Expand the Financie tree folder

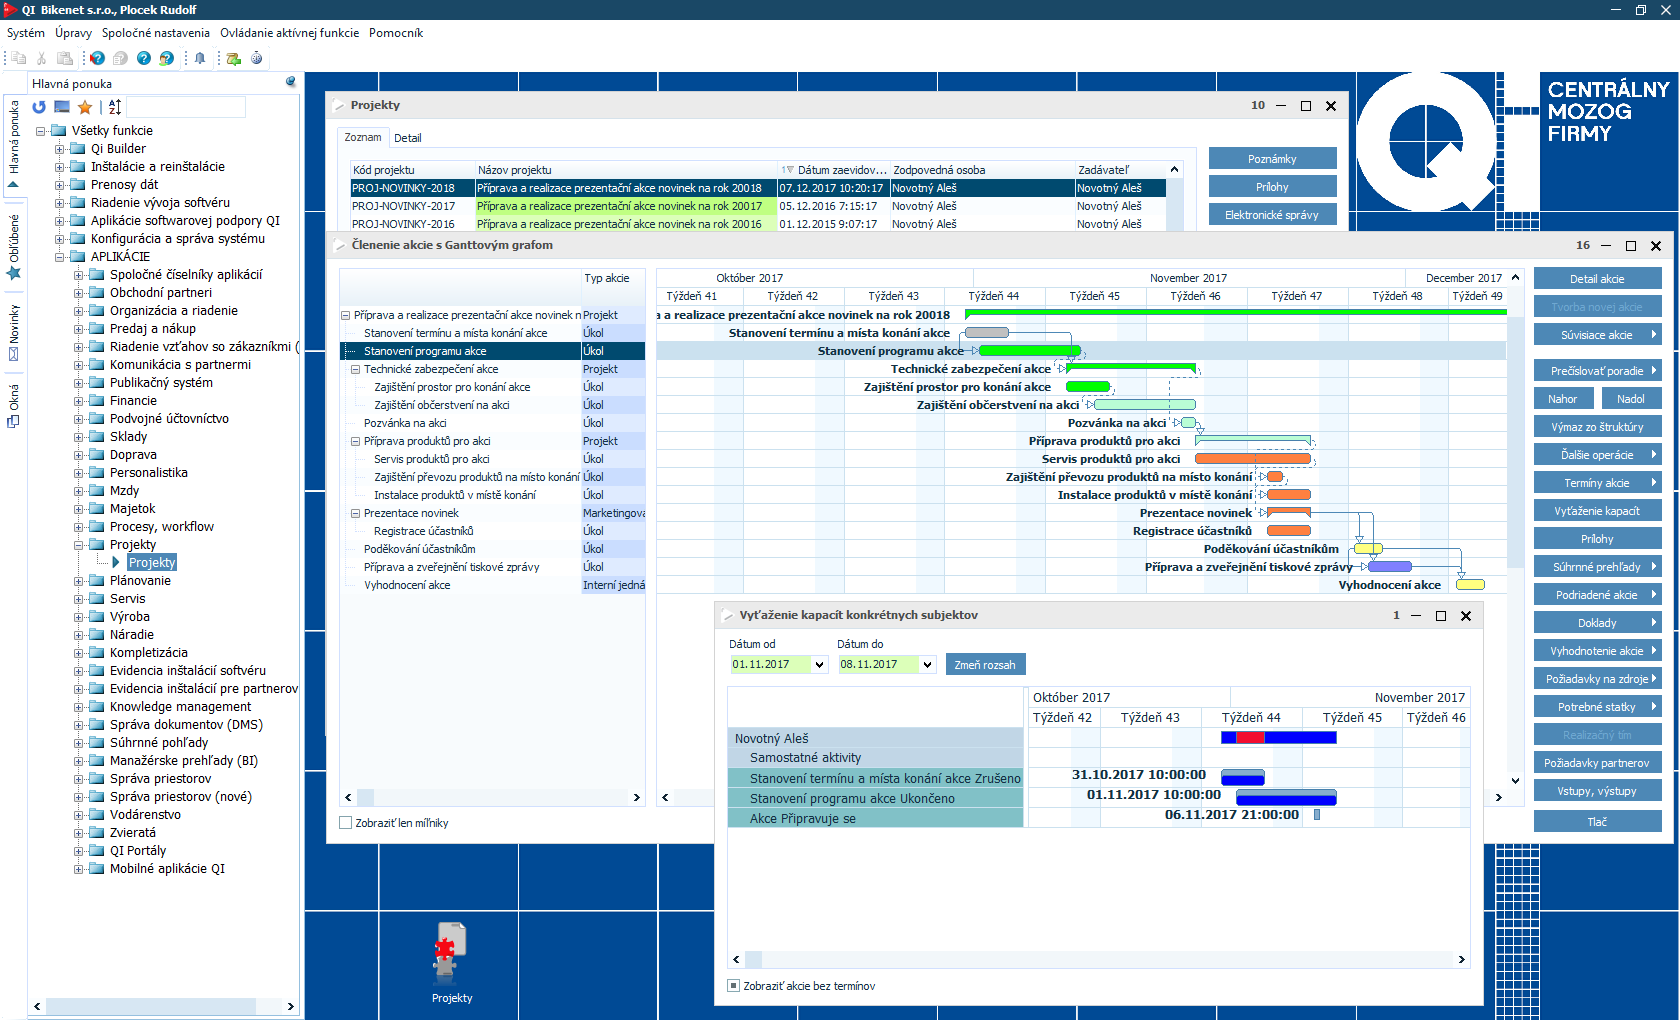click(79, 401)
